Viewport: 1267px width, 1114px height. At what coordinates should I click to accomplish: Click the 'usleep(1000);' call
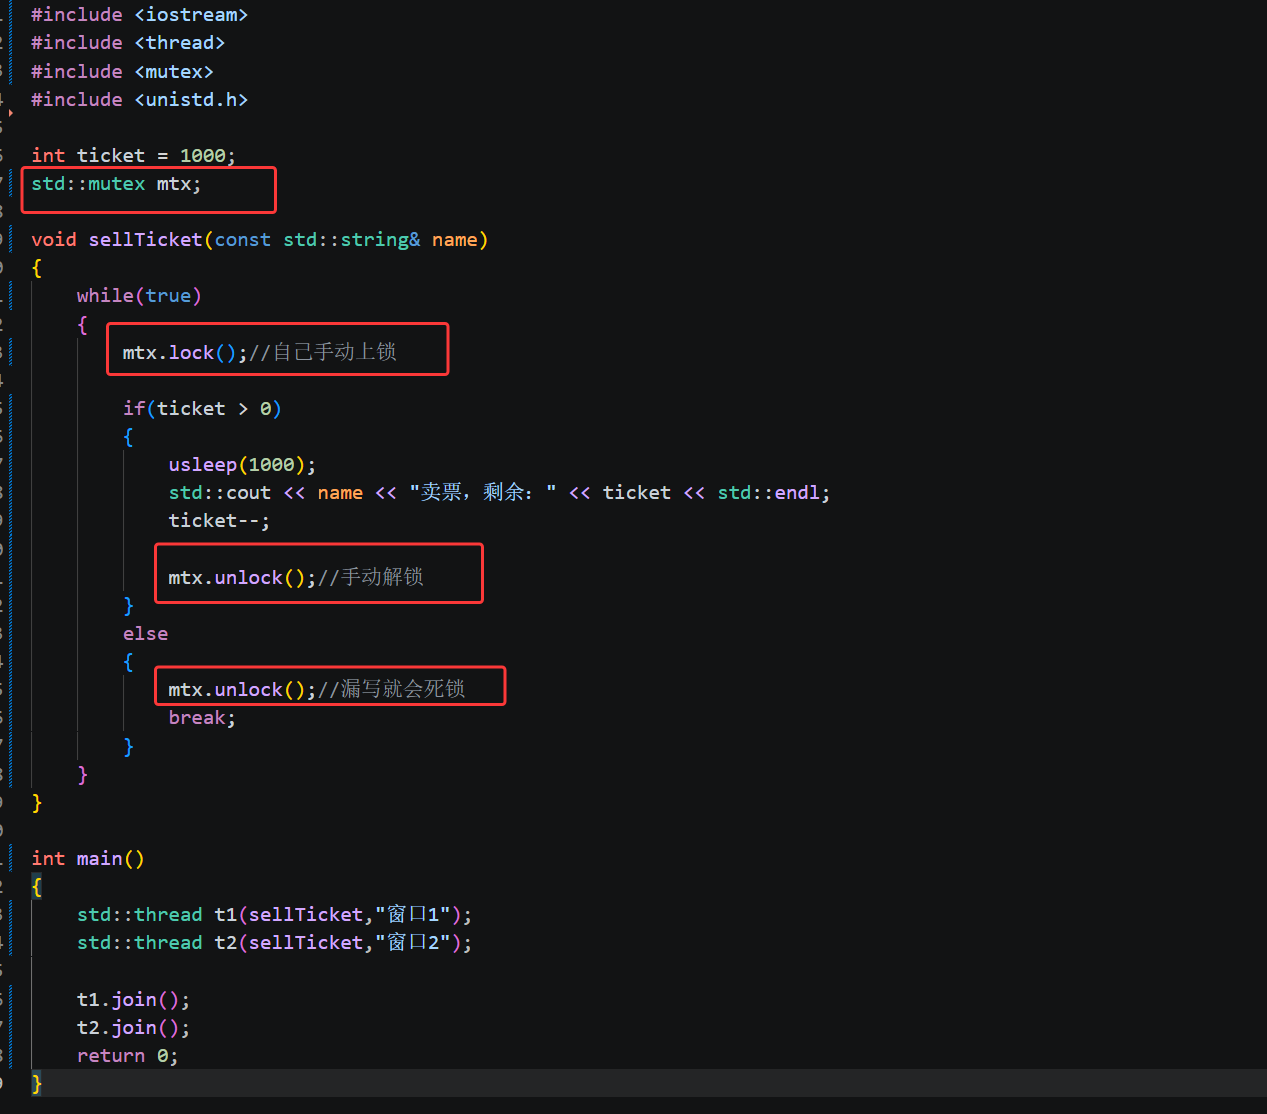tap(242, 465)
